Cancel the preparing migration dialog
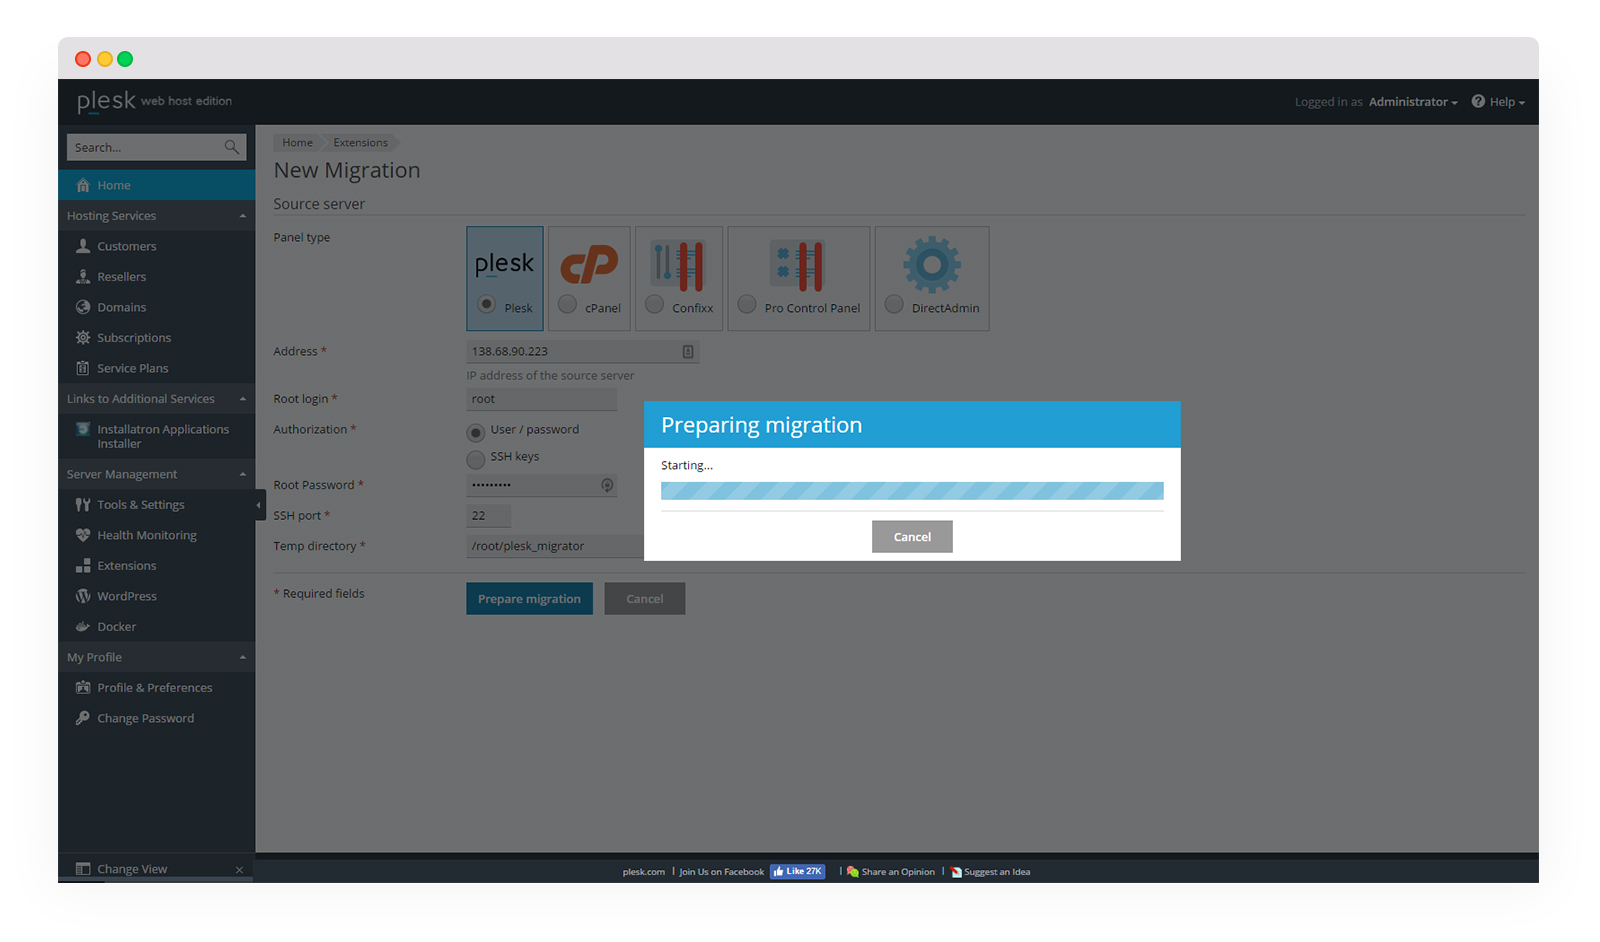Viewport: 1600px width, 942px height. [911, 536]
